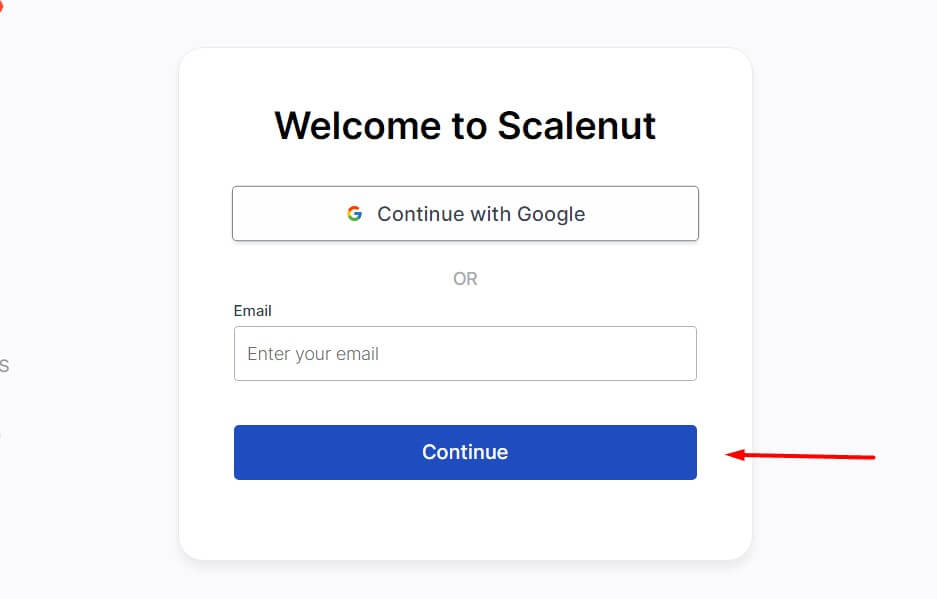Click the red arrow annotation's tail end
The width and height of the screenshot is (937, 599).
click(x=870, y=457)
